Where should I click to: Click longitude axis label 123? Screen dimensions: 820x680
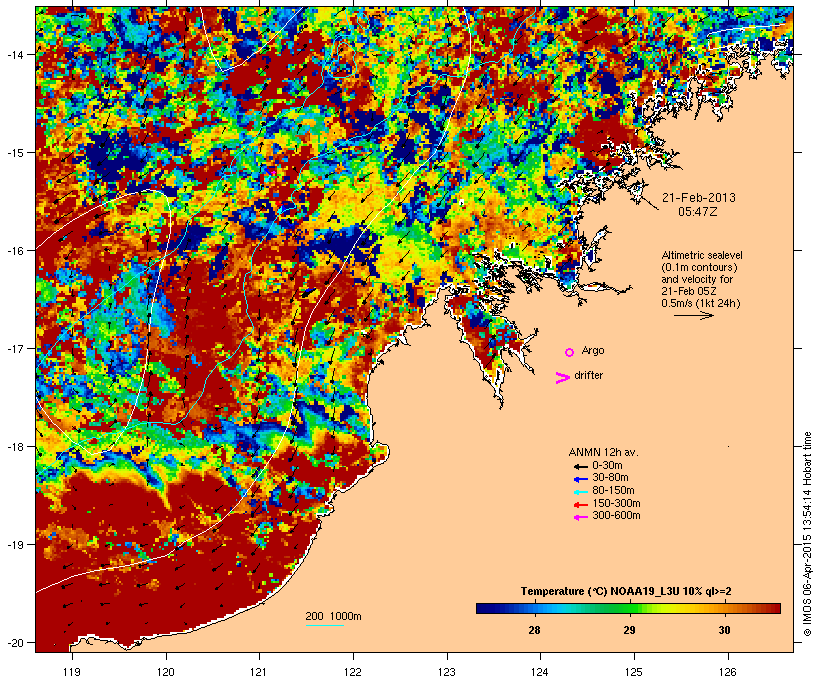pyautogui.click(x=447, y=672)
